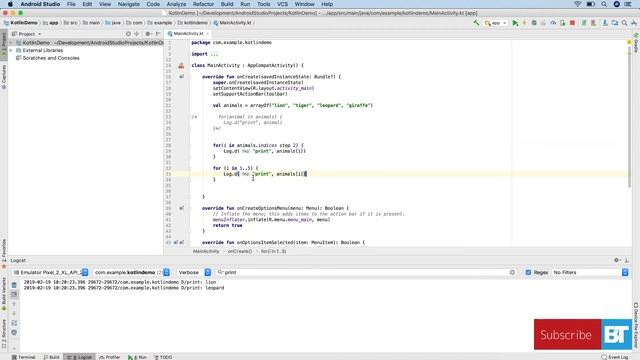Toggle the Favorites side tab

click(x=4, y=253)
